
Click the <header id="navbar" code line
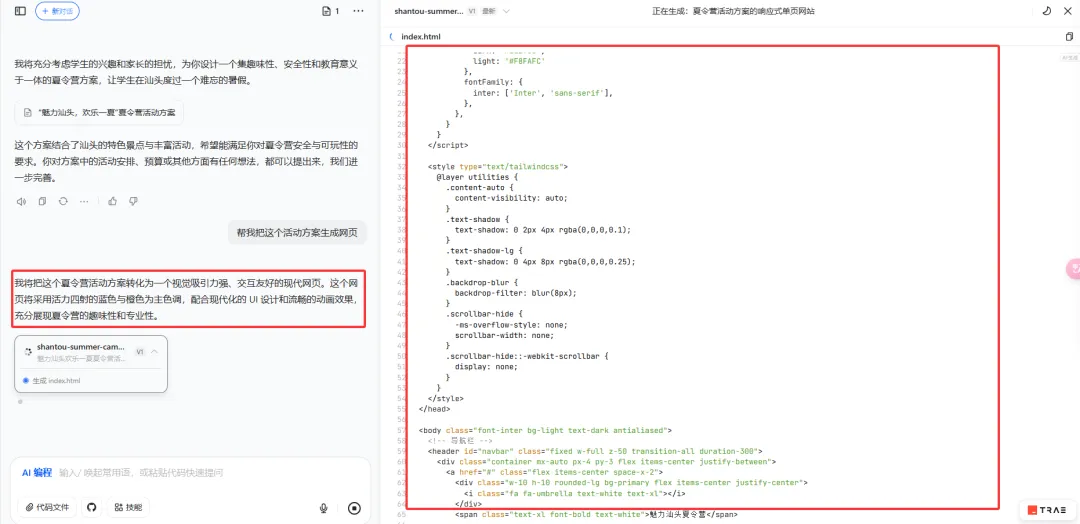594,451
